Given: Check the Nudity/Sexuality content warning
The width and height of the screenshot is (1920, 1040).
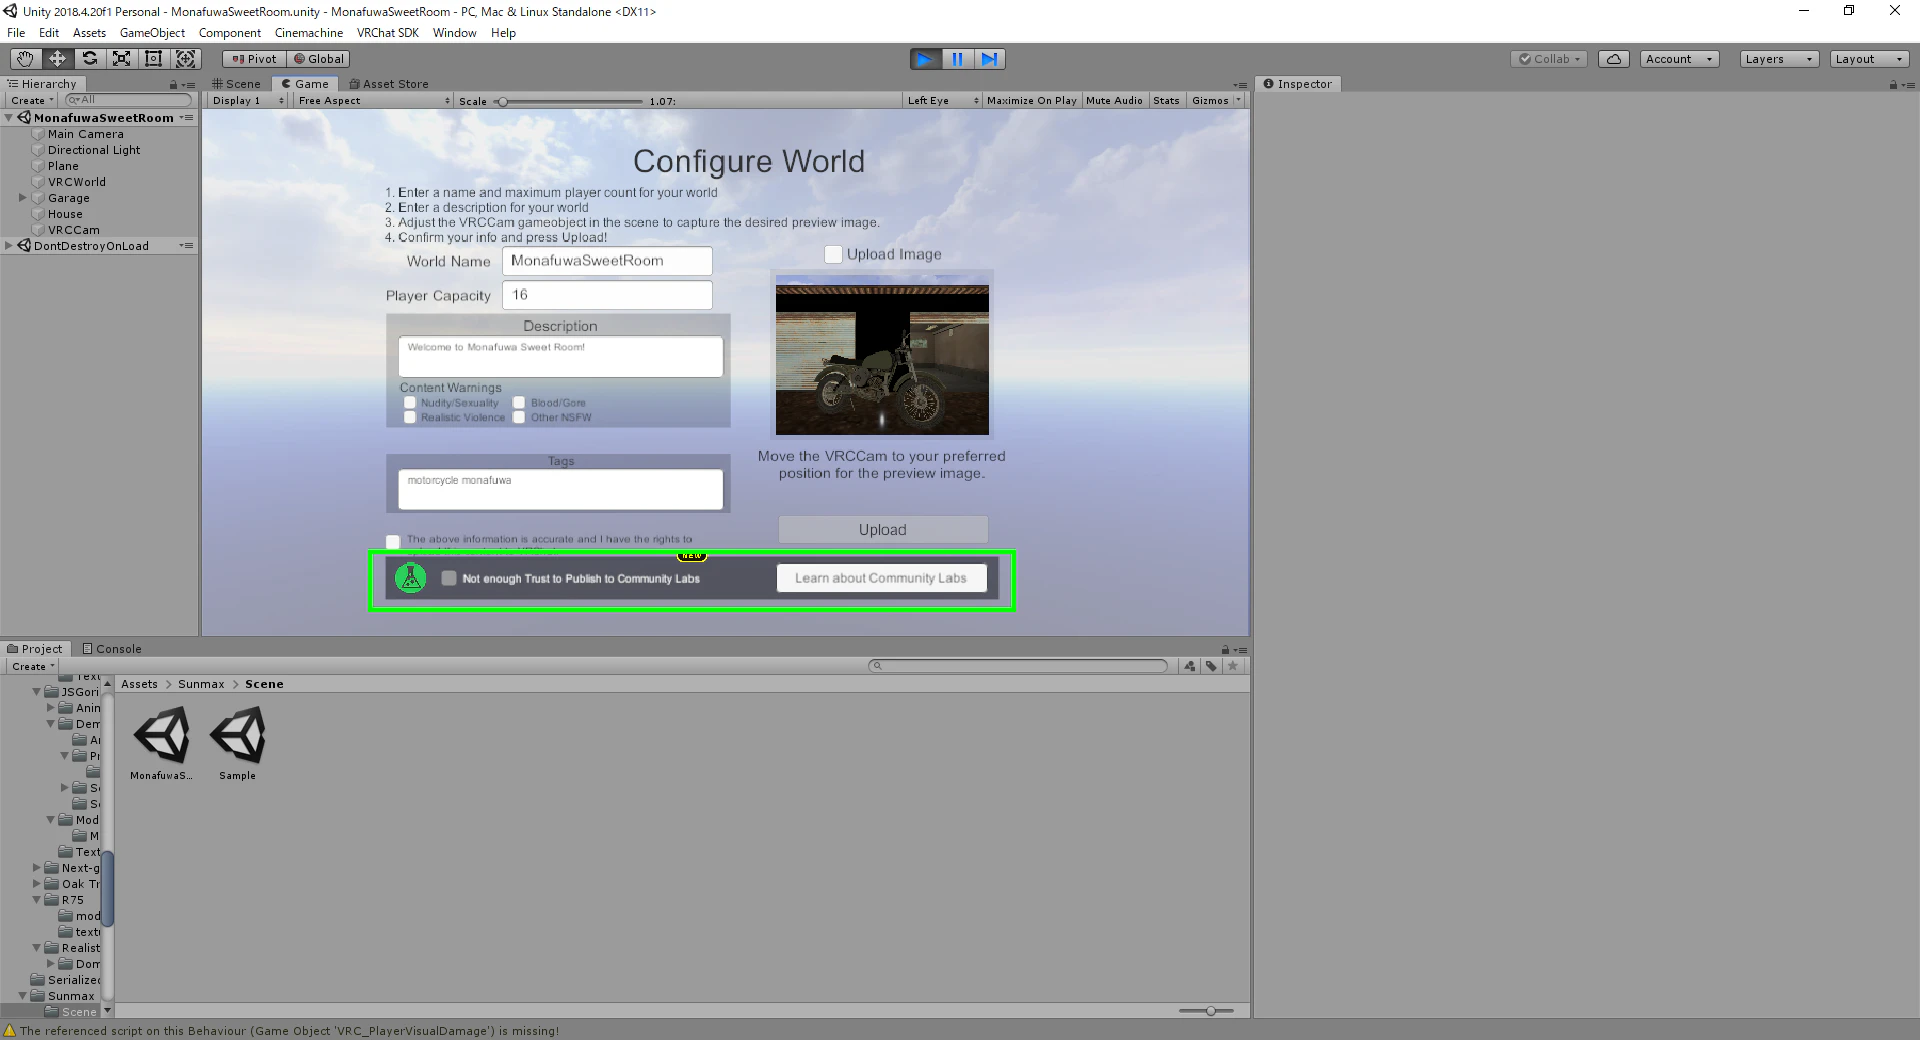Looking at the screenshot, I should [410, 403].
